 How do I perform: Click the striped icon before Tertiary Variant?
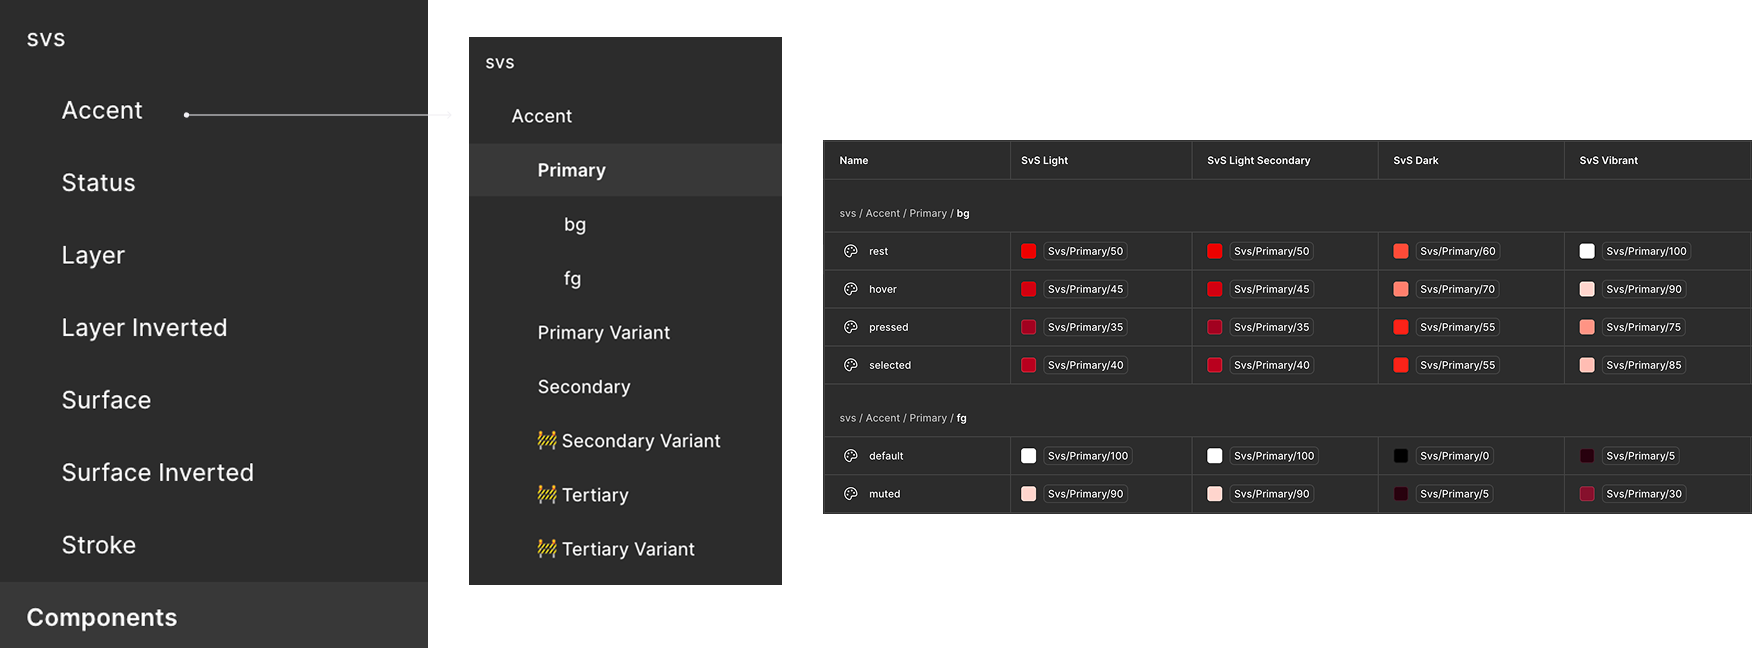(547, 548)
